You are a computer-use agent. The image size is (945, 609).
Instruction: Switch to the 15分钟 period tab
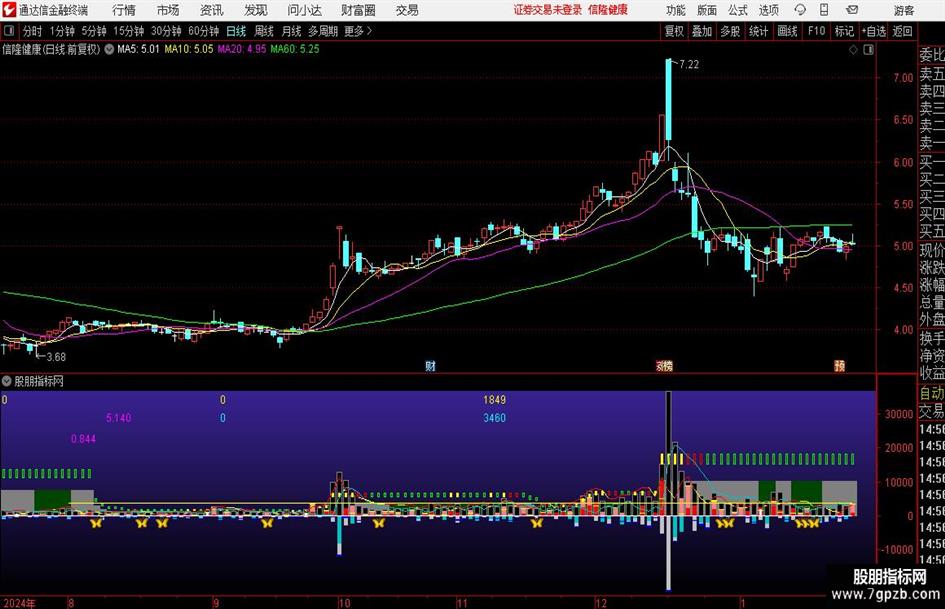pyautogui.click(x=129, y=31)
